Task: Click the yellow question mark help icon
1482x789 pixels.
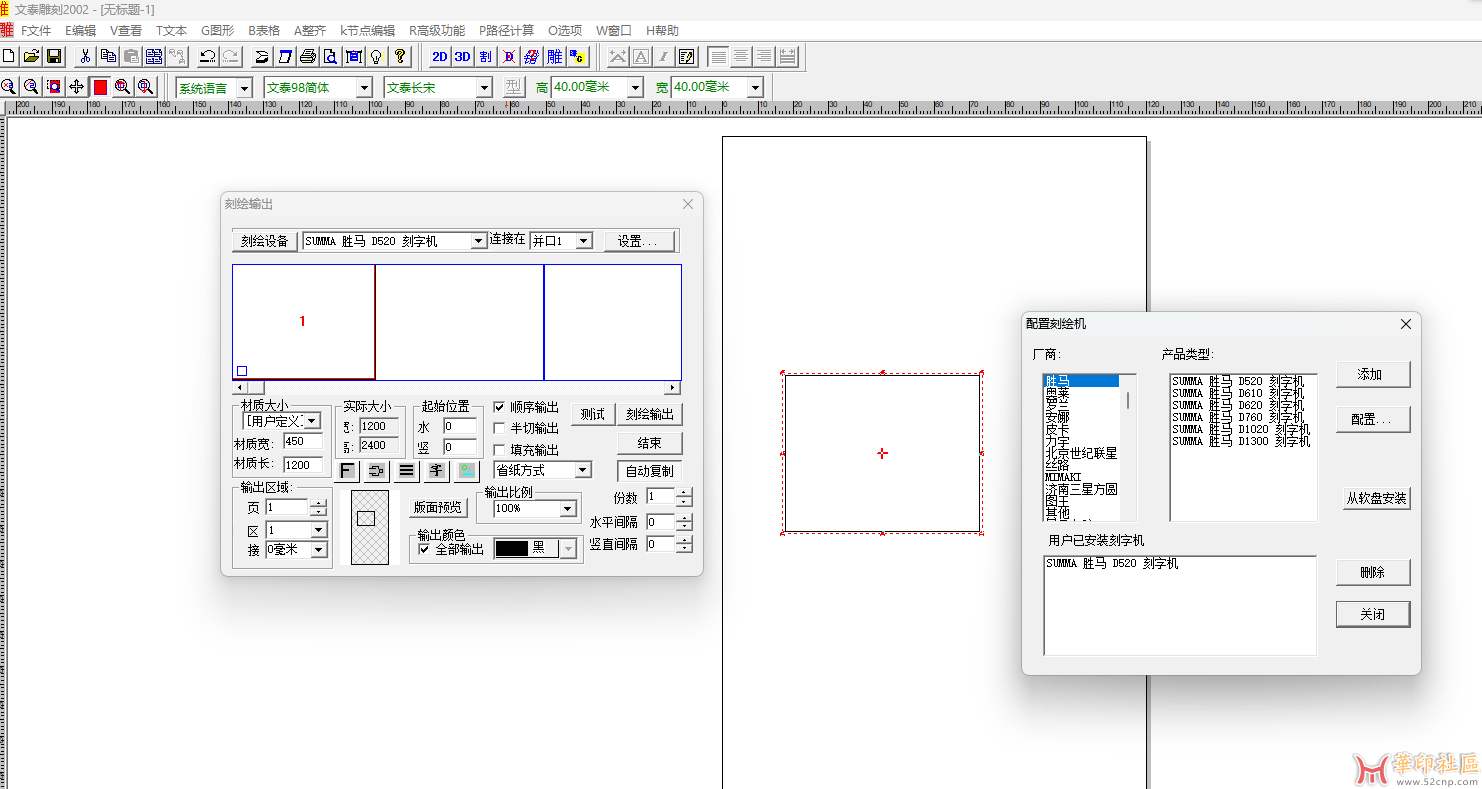Action: click(x=399, y=56)
